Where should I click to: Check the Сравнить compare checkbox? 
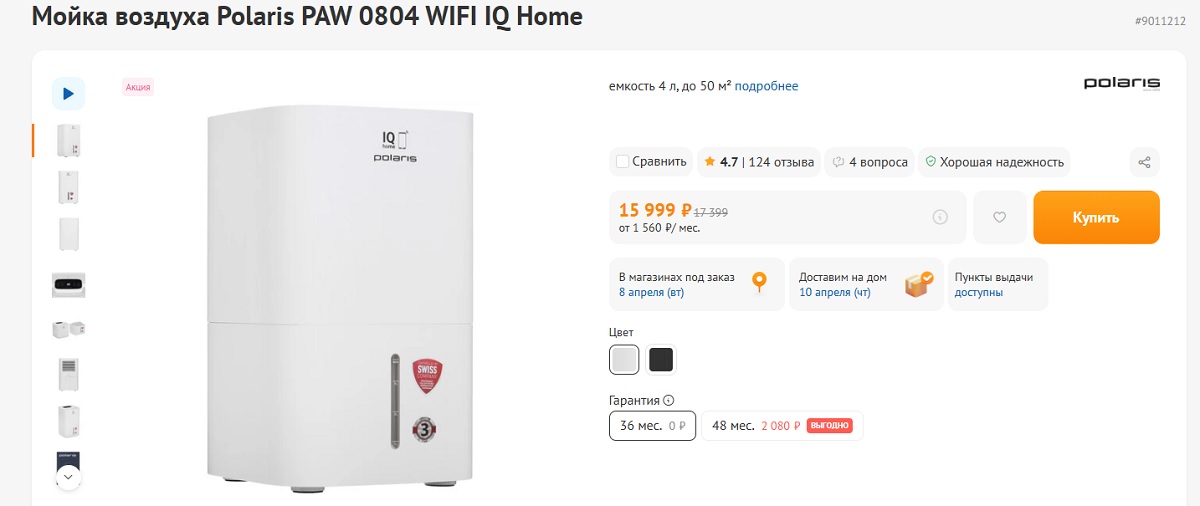point(623,162)
